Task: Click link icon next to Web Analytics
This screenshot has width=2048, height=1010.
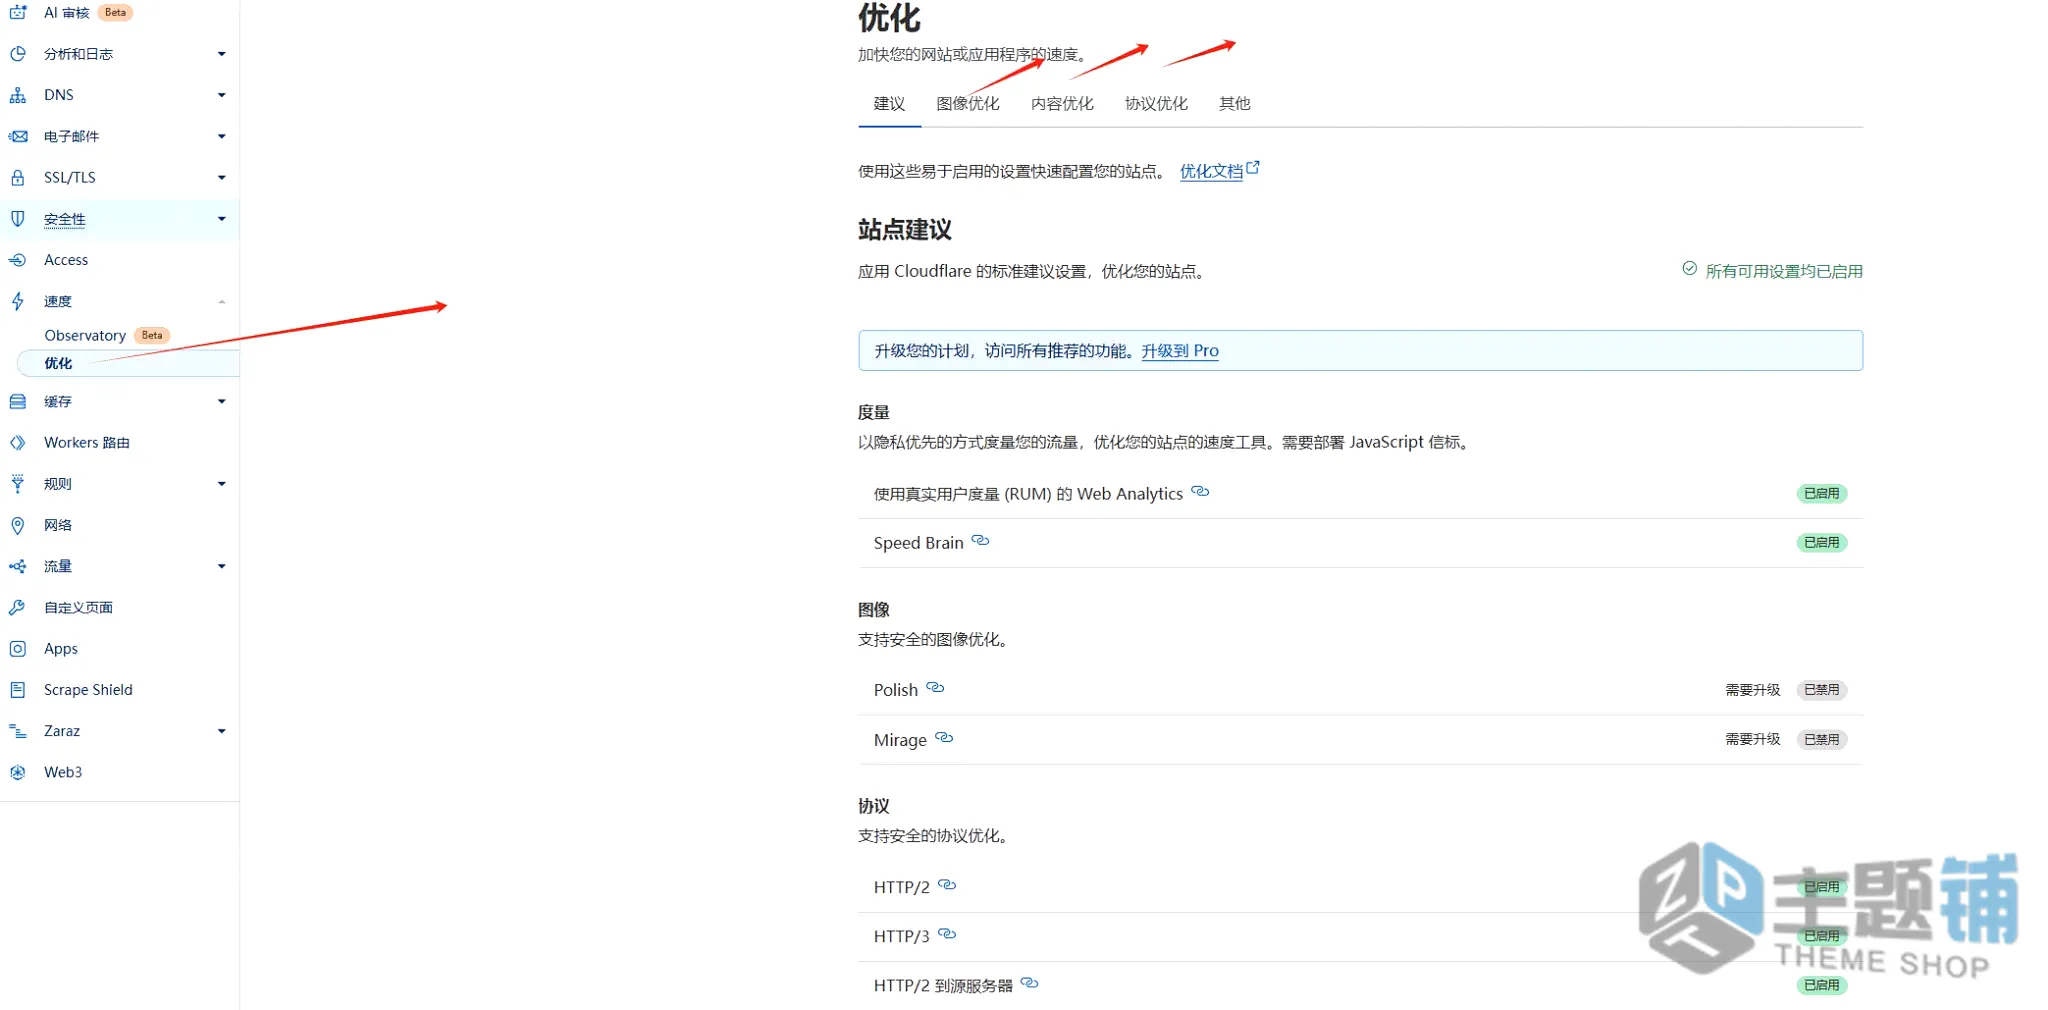Action: point(1200,492)
